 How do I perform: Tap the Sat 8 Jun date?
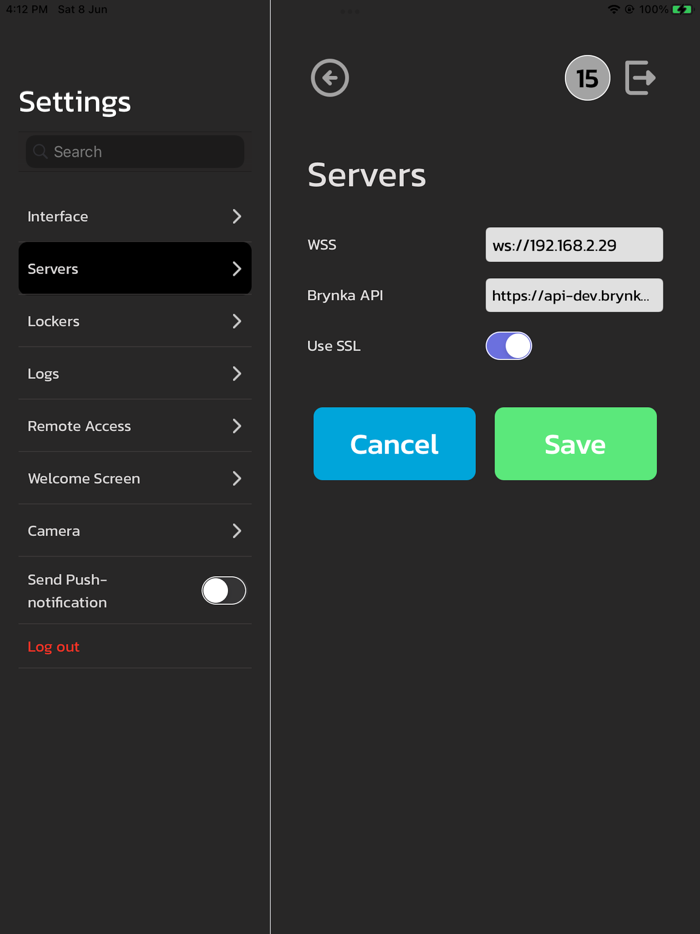83,10
